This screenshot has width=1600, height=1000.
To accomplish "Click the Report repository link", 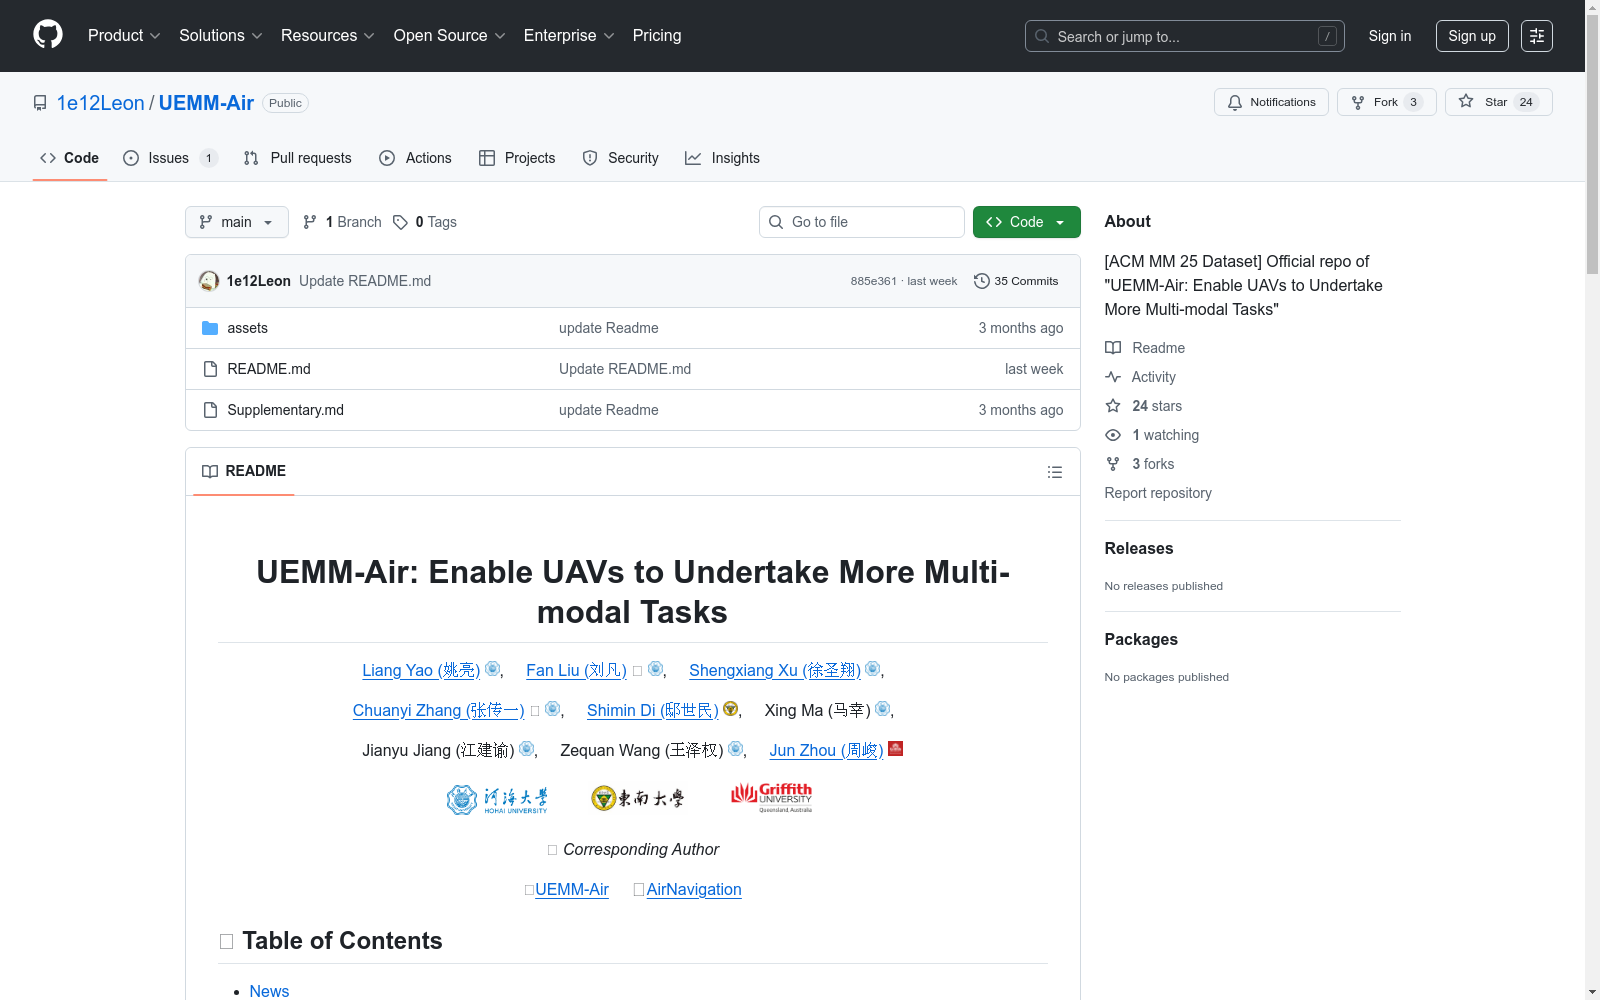I will tap(1158, 493).
